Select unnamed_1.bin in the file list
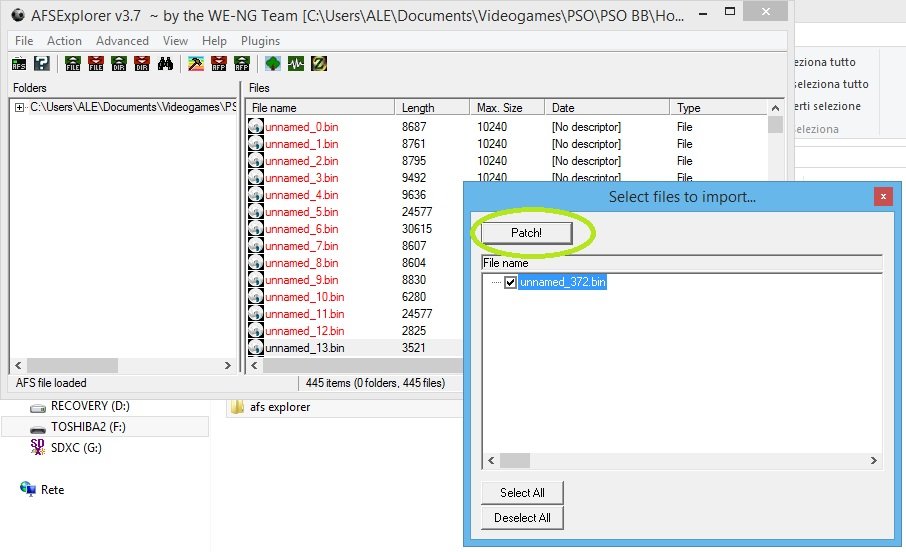 [x=302, y=143]
